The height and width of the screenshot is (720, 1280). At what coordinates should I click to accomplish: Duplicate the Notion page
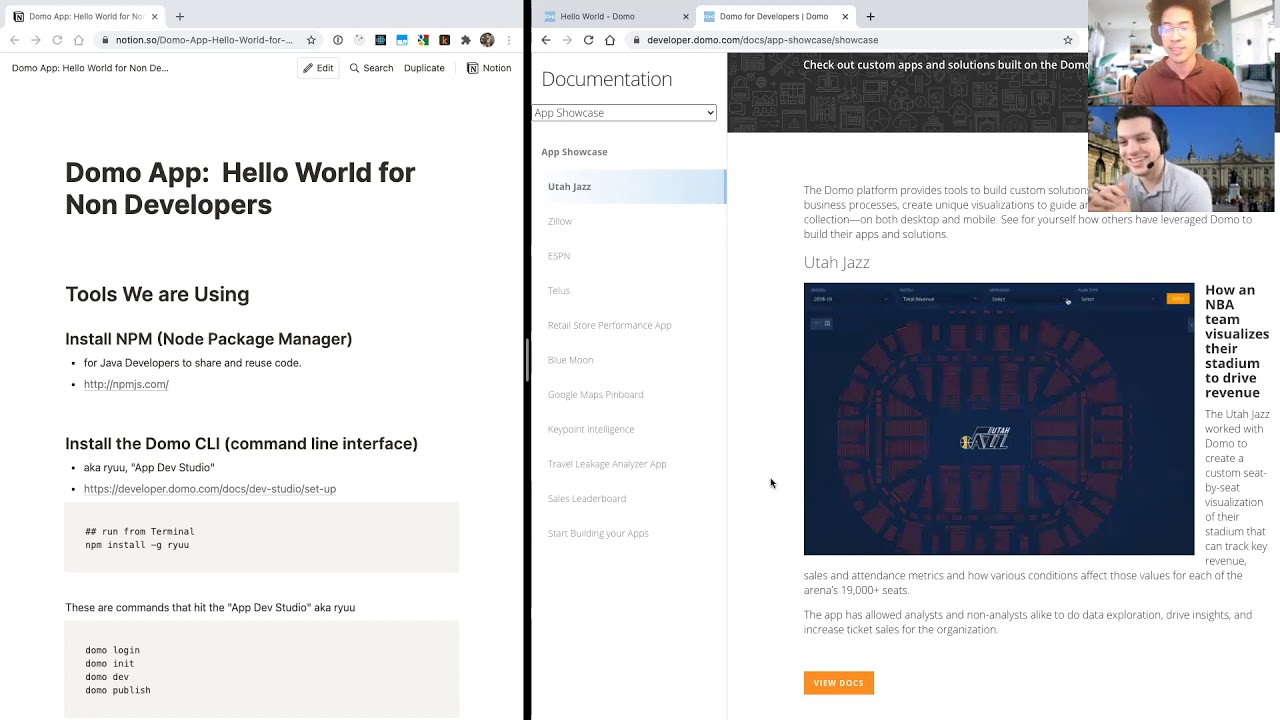(x=424, y=68)
